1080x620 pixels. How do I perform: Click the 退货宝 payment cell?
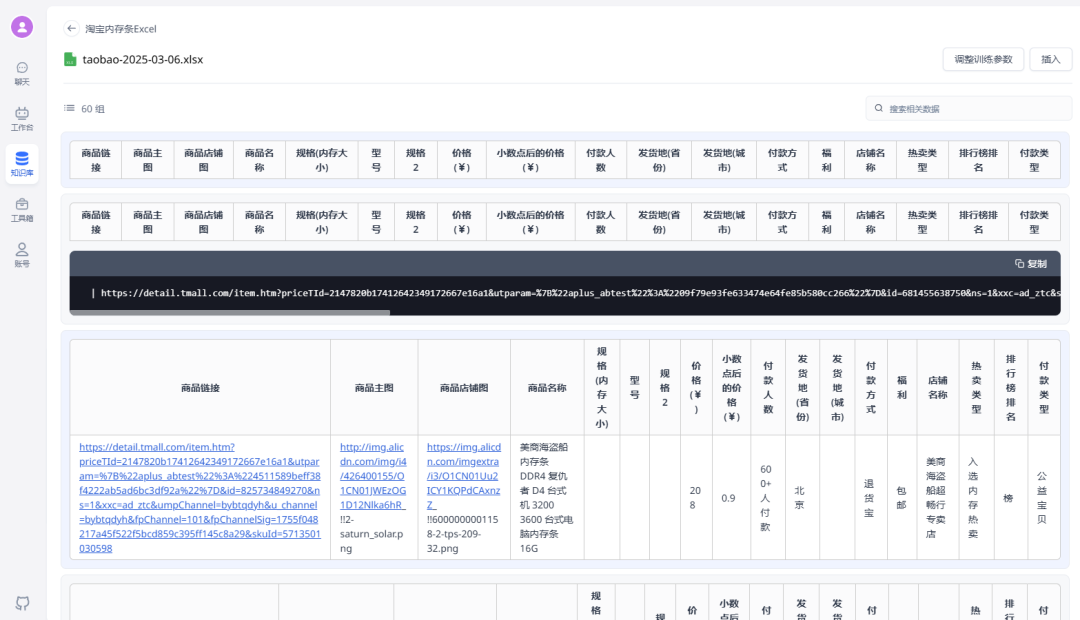tap(871, 497)
